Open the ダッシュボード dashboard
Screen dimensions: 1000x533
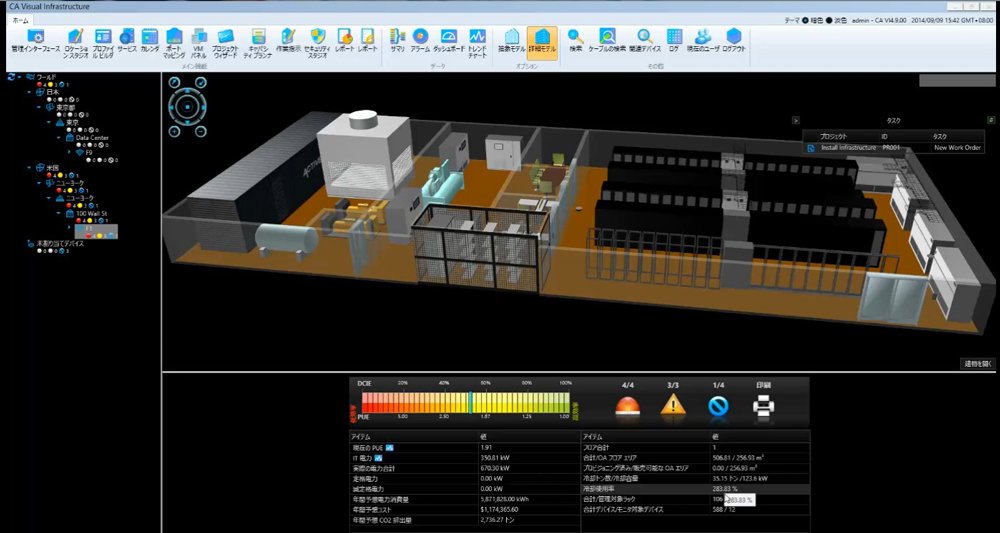tap(449, 40)
